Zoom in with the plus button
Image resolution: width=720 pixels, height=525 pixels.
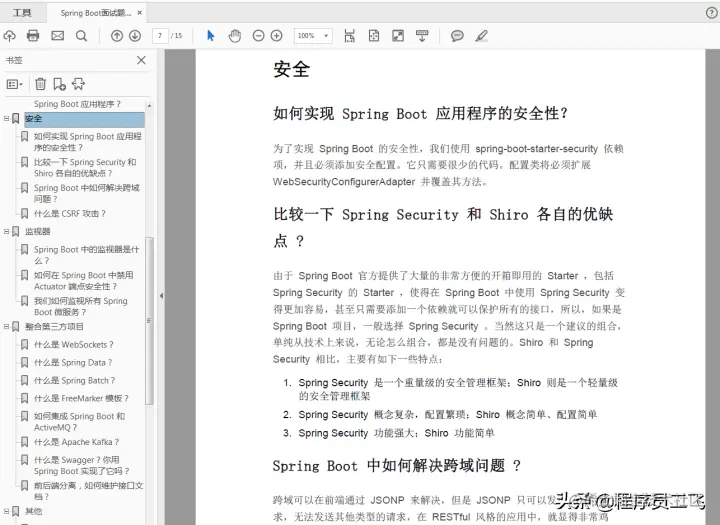pos(276,36)
